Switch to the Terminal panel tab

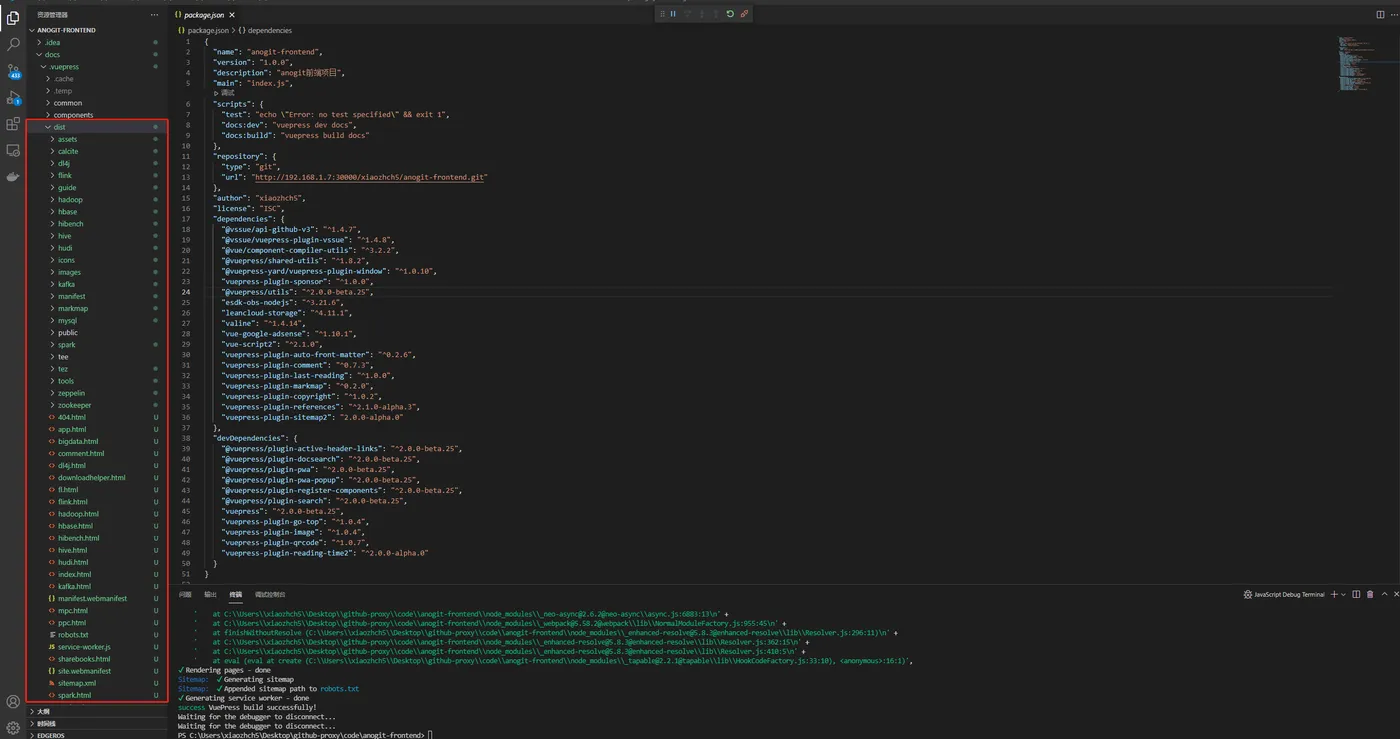coord(235,594)
